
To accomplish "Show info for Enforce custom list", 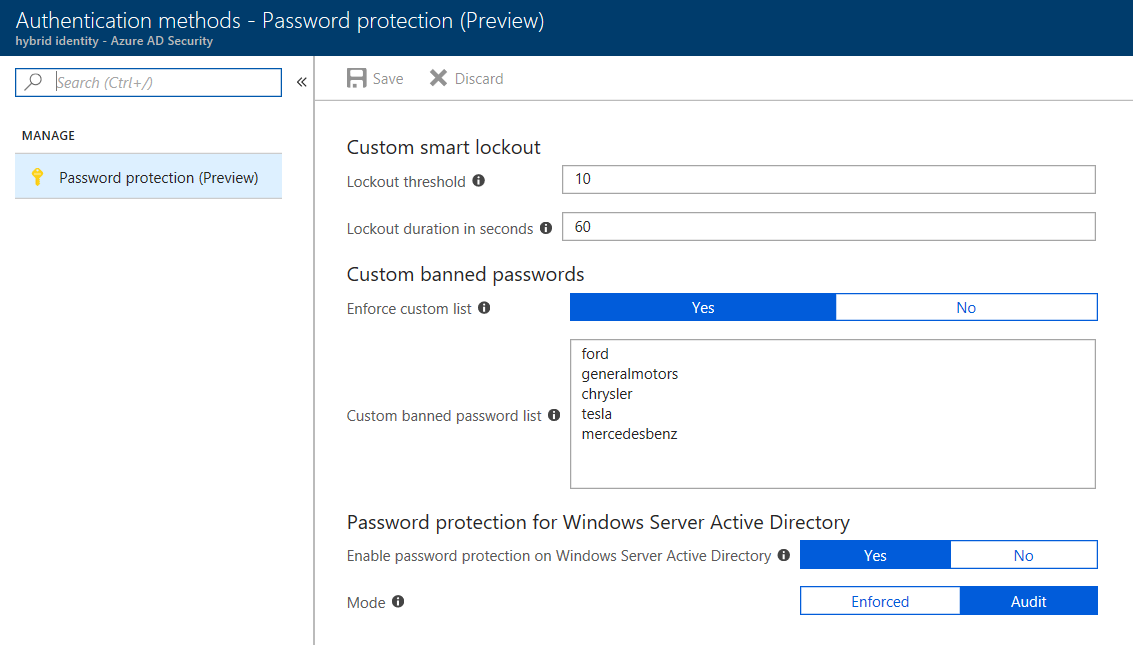I will click(x=484, y=308).
